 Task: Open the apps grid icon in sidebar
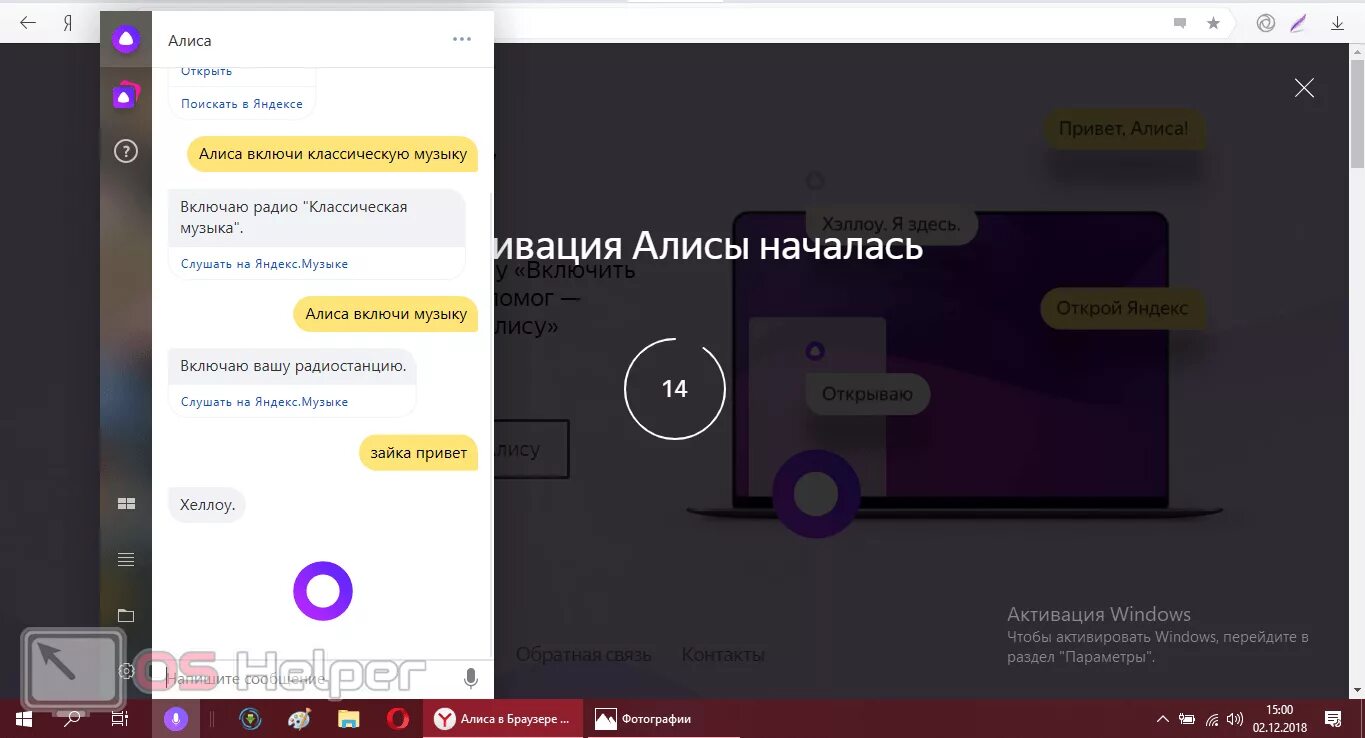coord(126,504)
